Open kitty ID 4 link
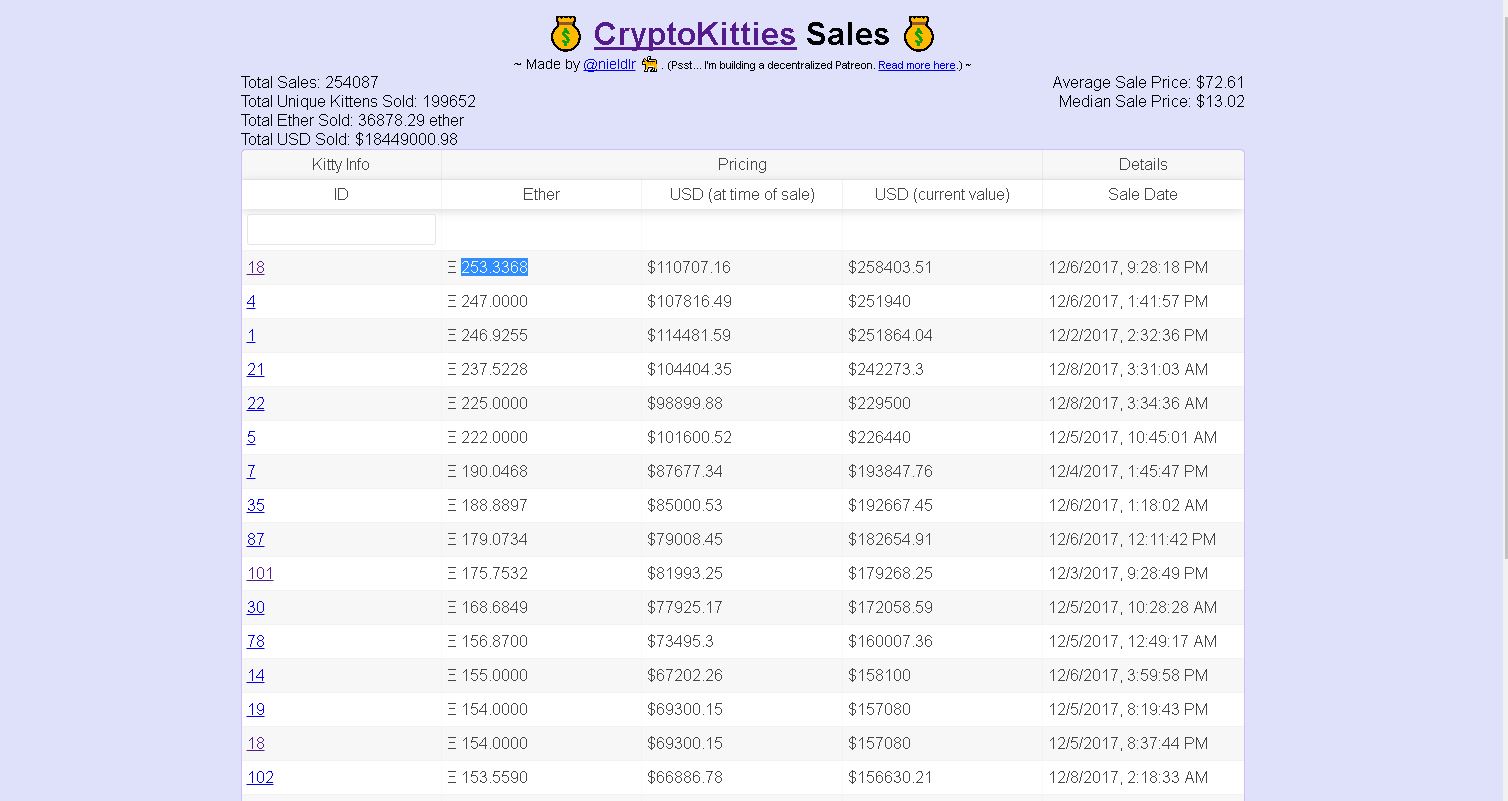Screen dimensions: 1508x801 (x=251, y=301)
